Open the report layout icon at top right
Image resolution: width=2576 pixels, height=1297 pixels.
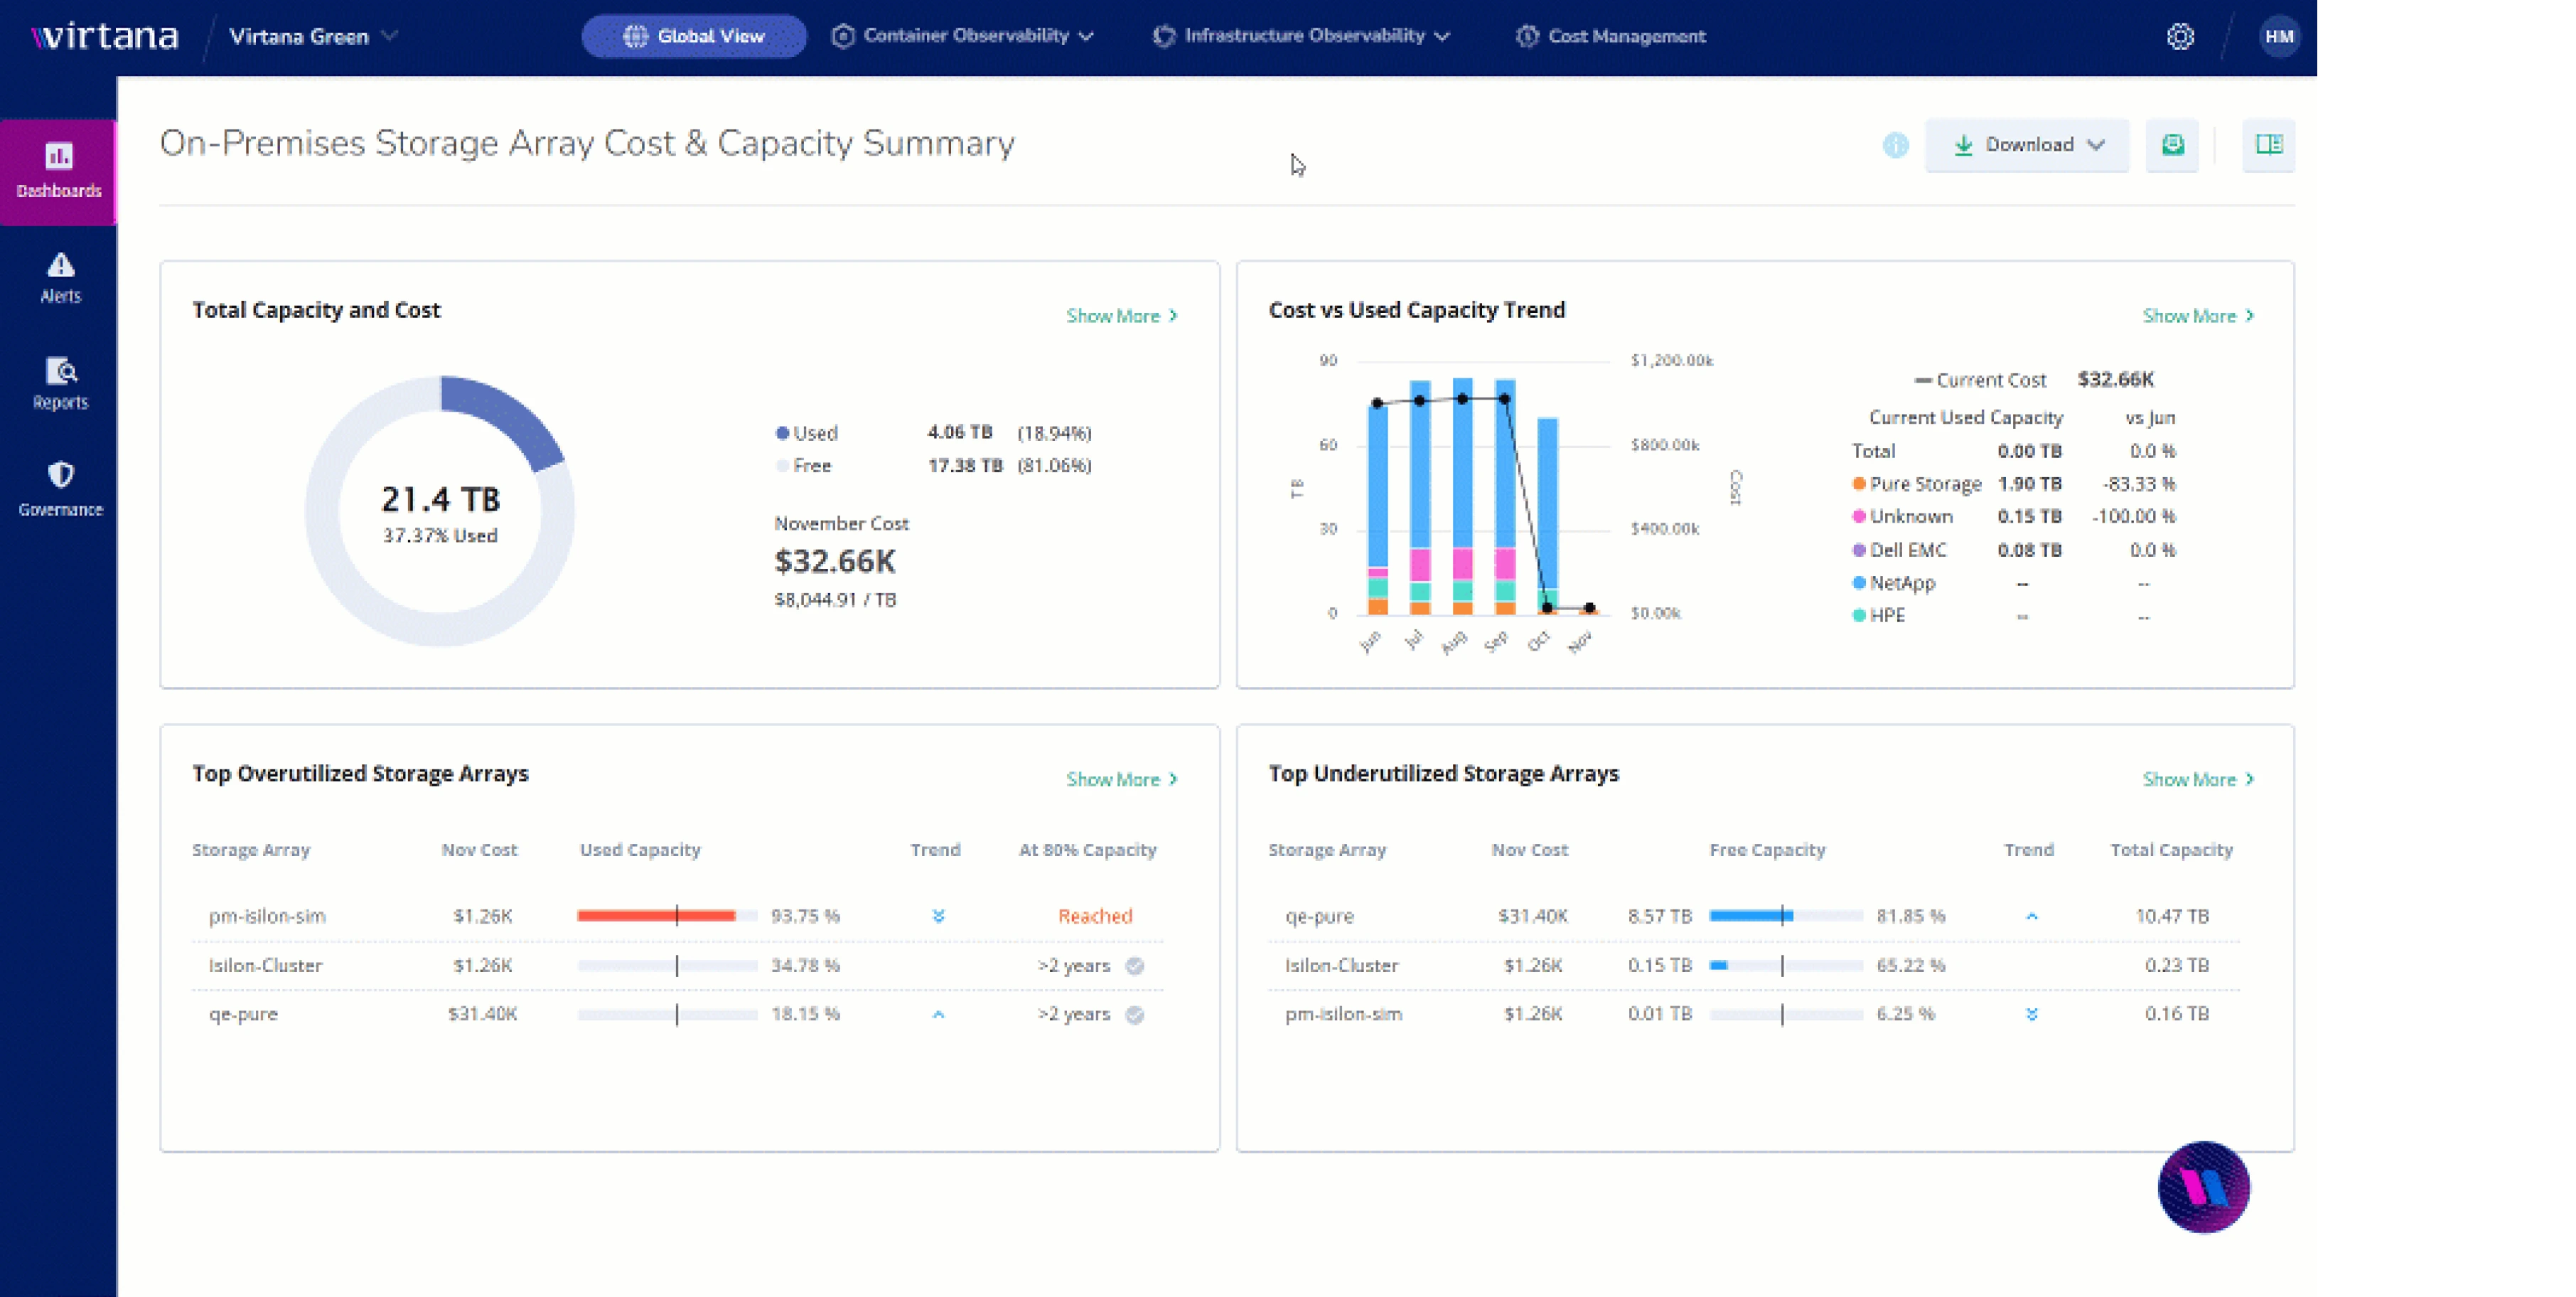pos(2268,145)
